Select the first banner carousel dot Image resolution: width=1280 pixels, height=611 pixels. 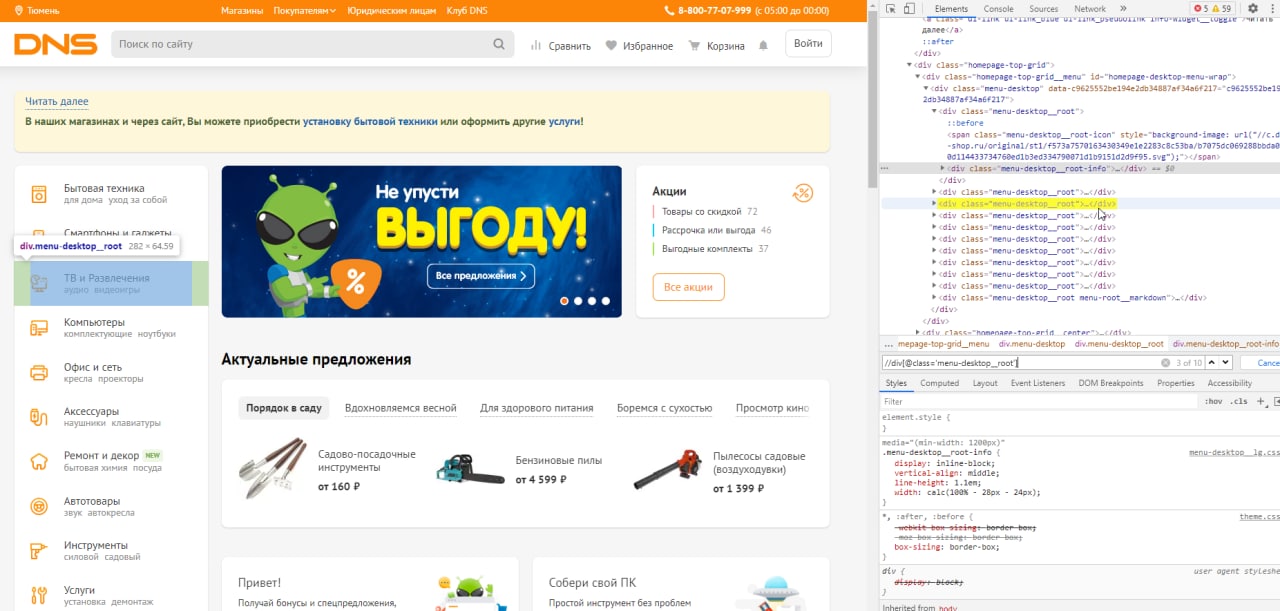pos(565,300)
